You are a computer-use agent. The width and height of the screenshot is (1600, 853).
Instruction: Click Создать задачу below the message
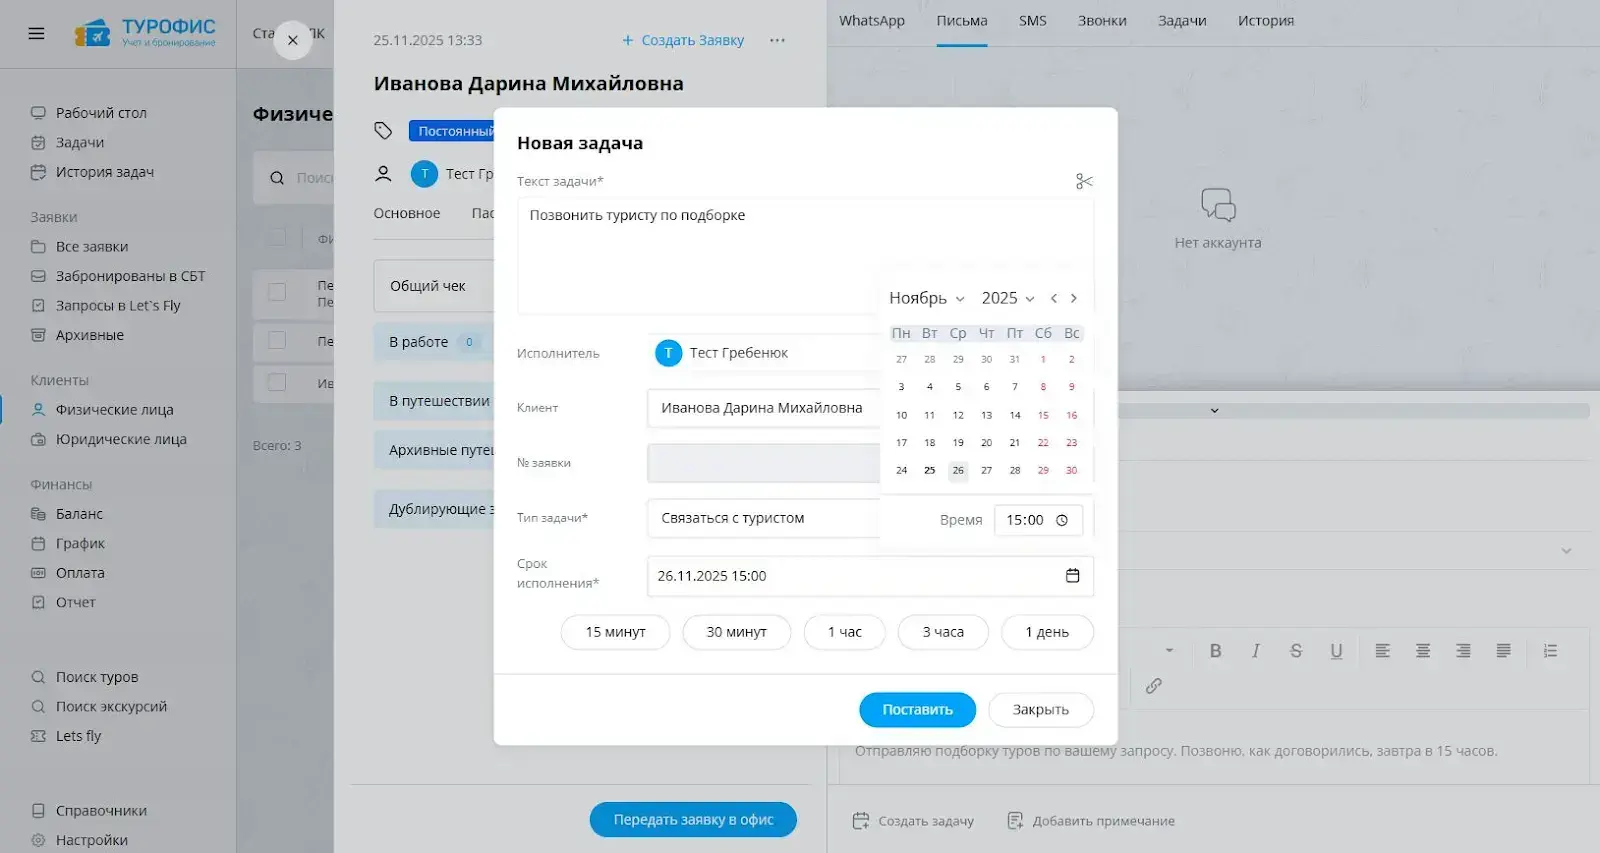click(913, 821)
